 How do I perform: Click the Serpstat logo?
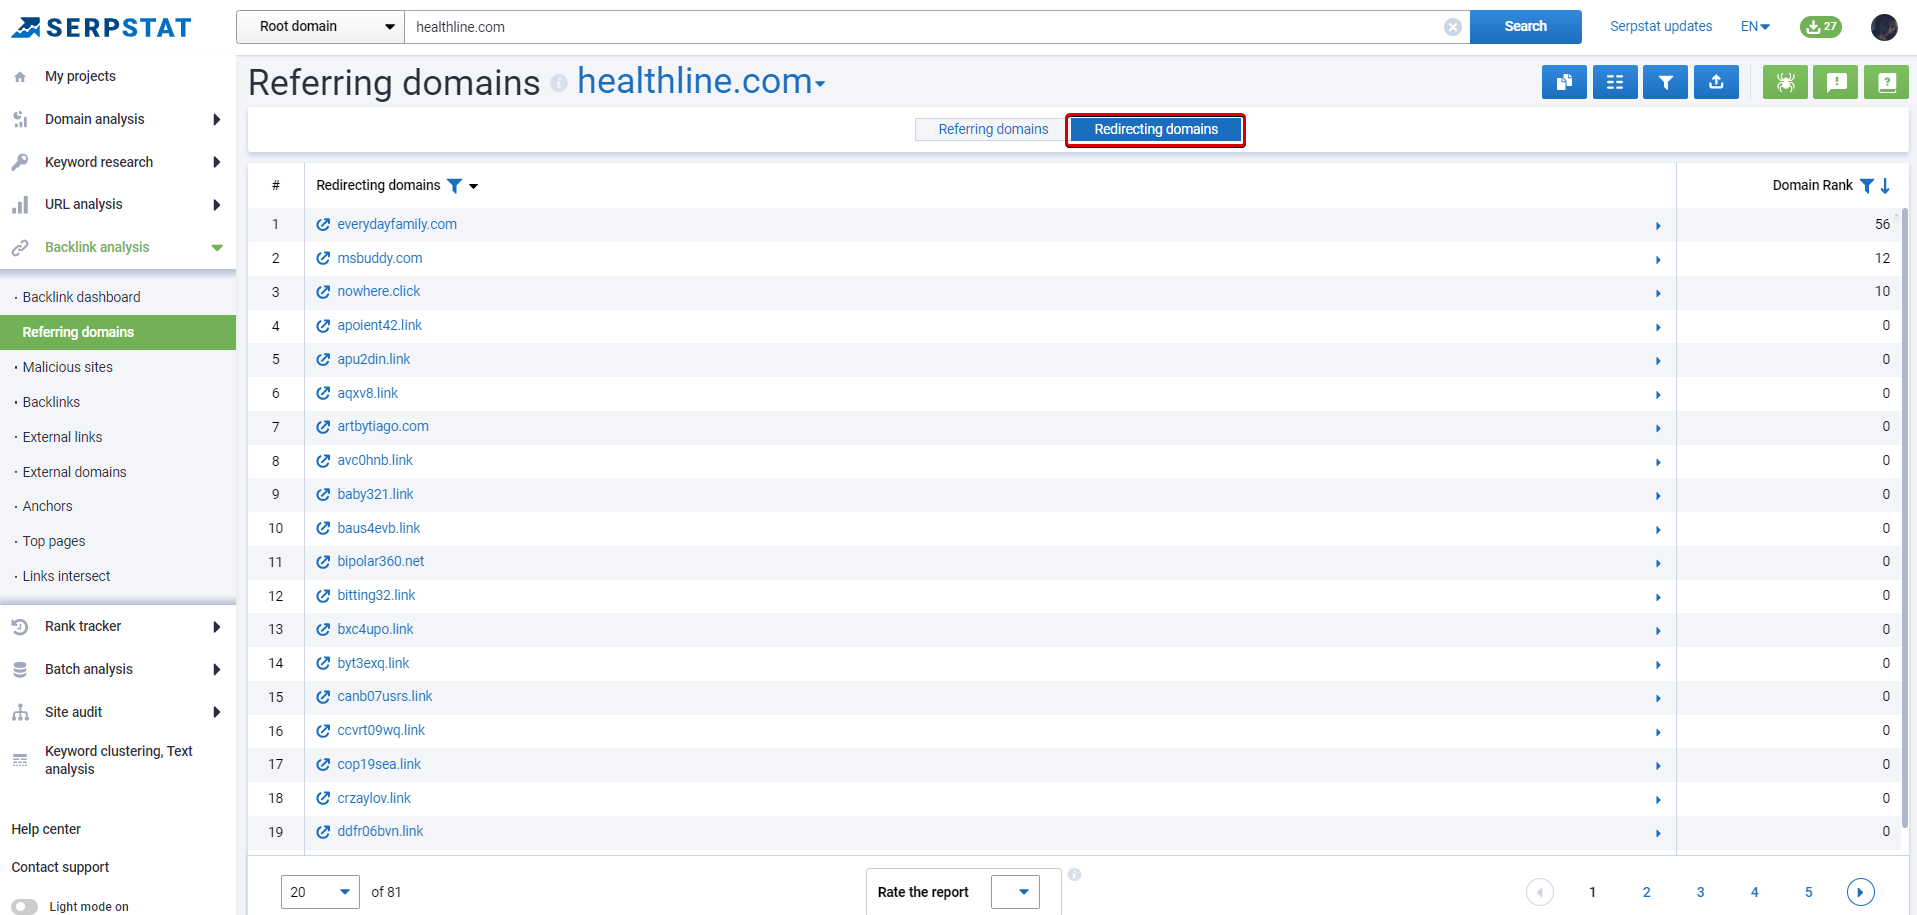pyautogui.click(x=101, y=27)
